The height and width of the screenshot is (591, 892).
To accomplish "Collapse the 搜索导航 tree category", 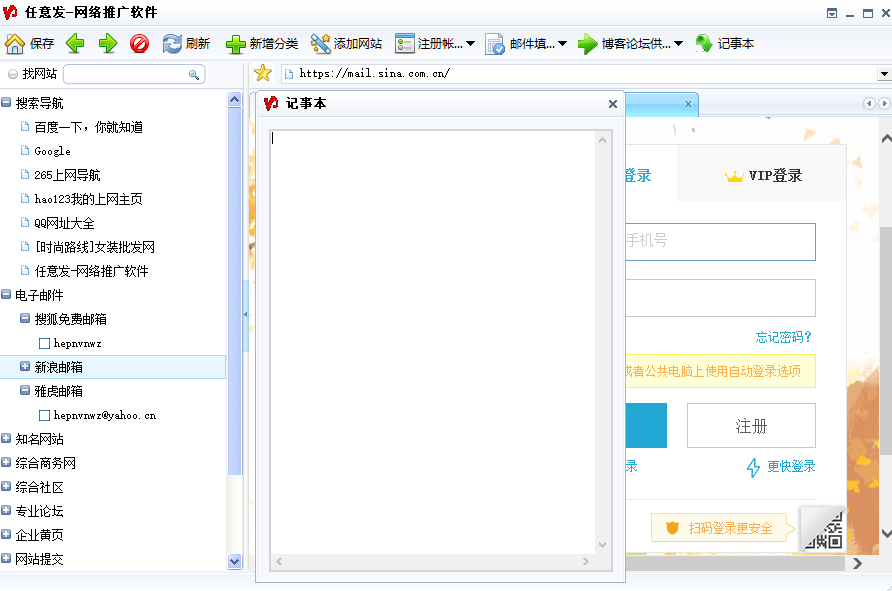I will click(x=6, y=102).
